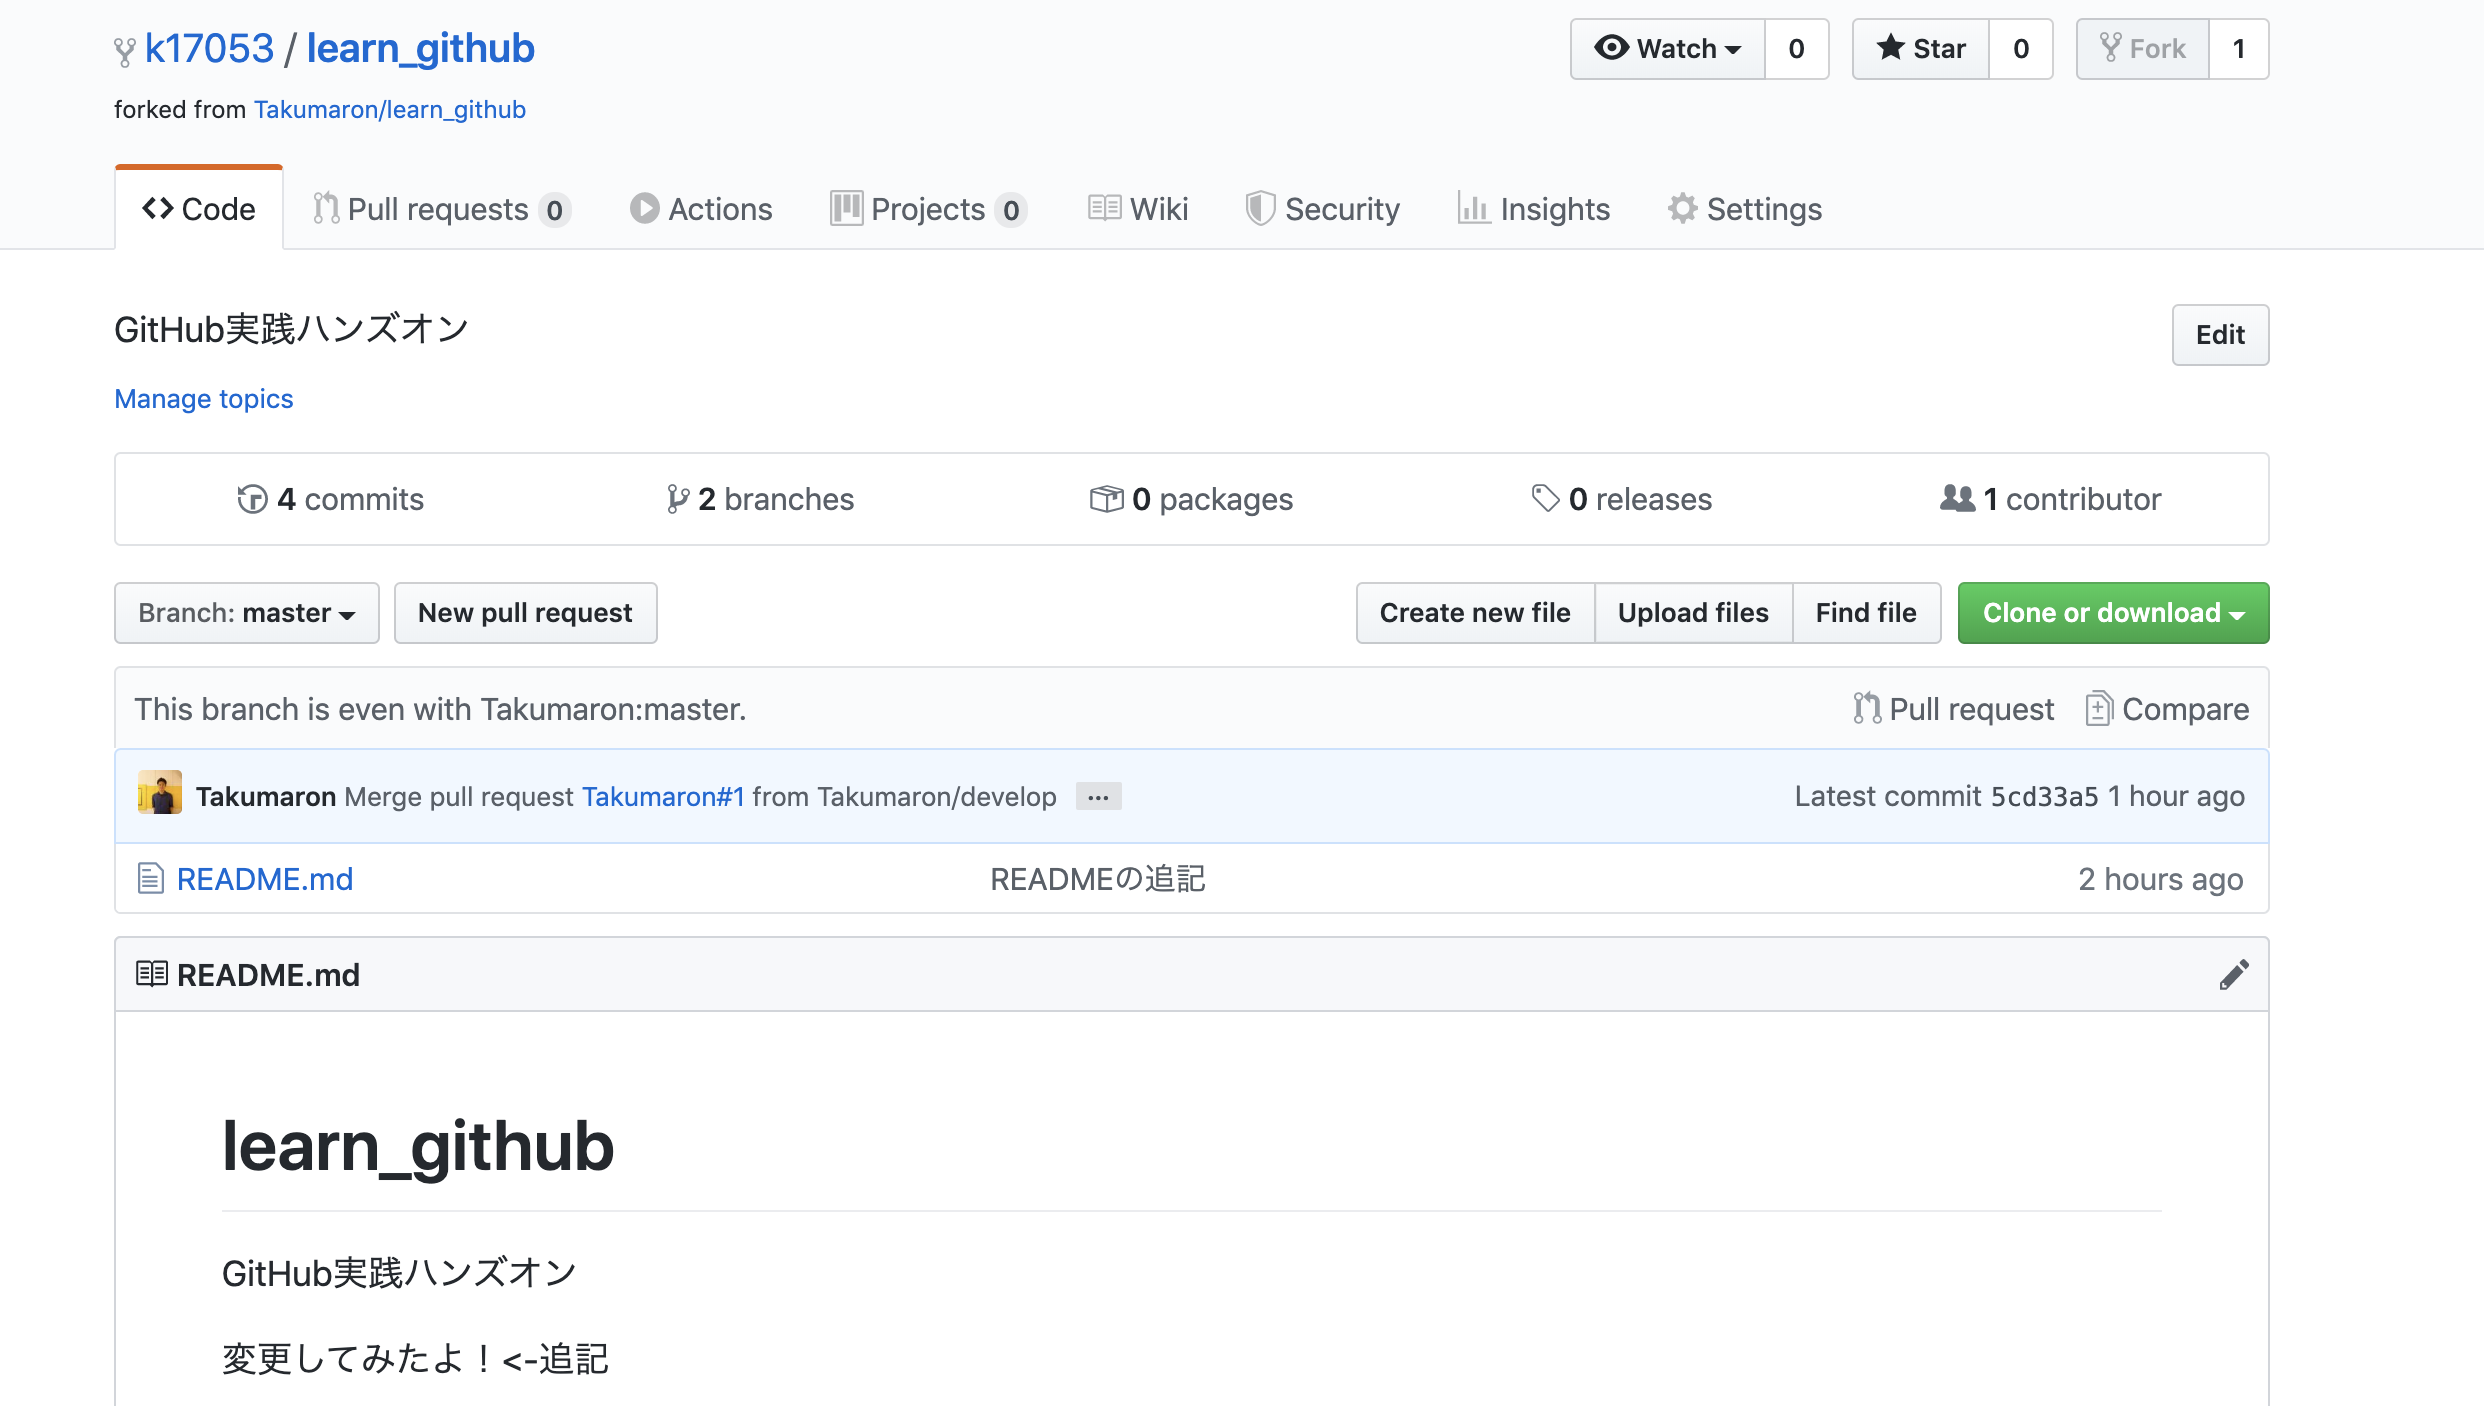2484x1406 pixels.
Task: Click the README book icon in header
Action: click(151, 974)
